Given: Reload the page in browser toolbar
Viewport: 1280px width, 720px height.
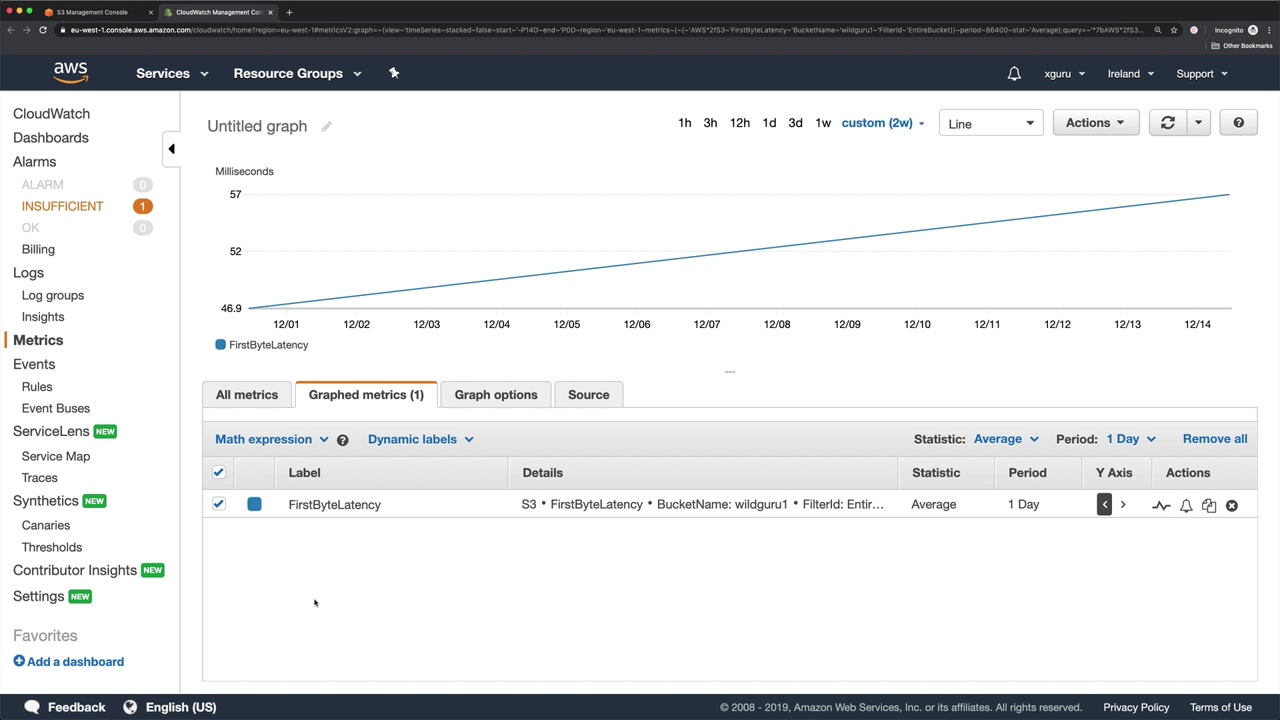Looking at the screenshot, I should tap(43, 30).
